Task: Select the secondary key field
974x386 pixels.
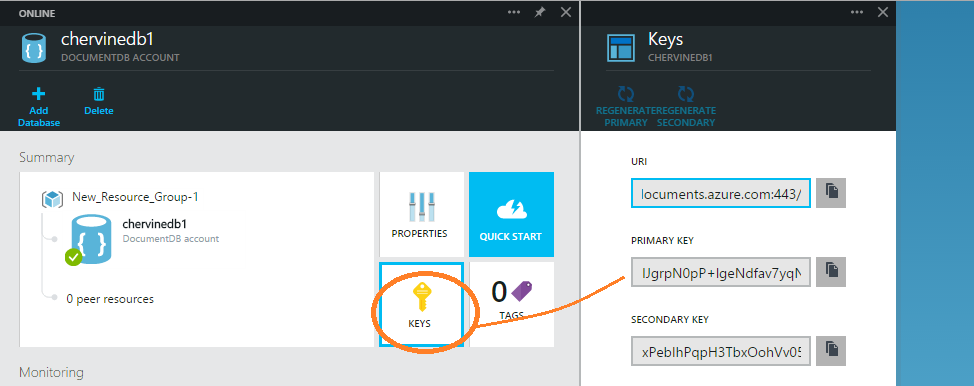Action: pyautogui.click(x=721, y=351)
